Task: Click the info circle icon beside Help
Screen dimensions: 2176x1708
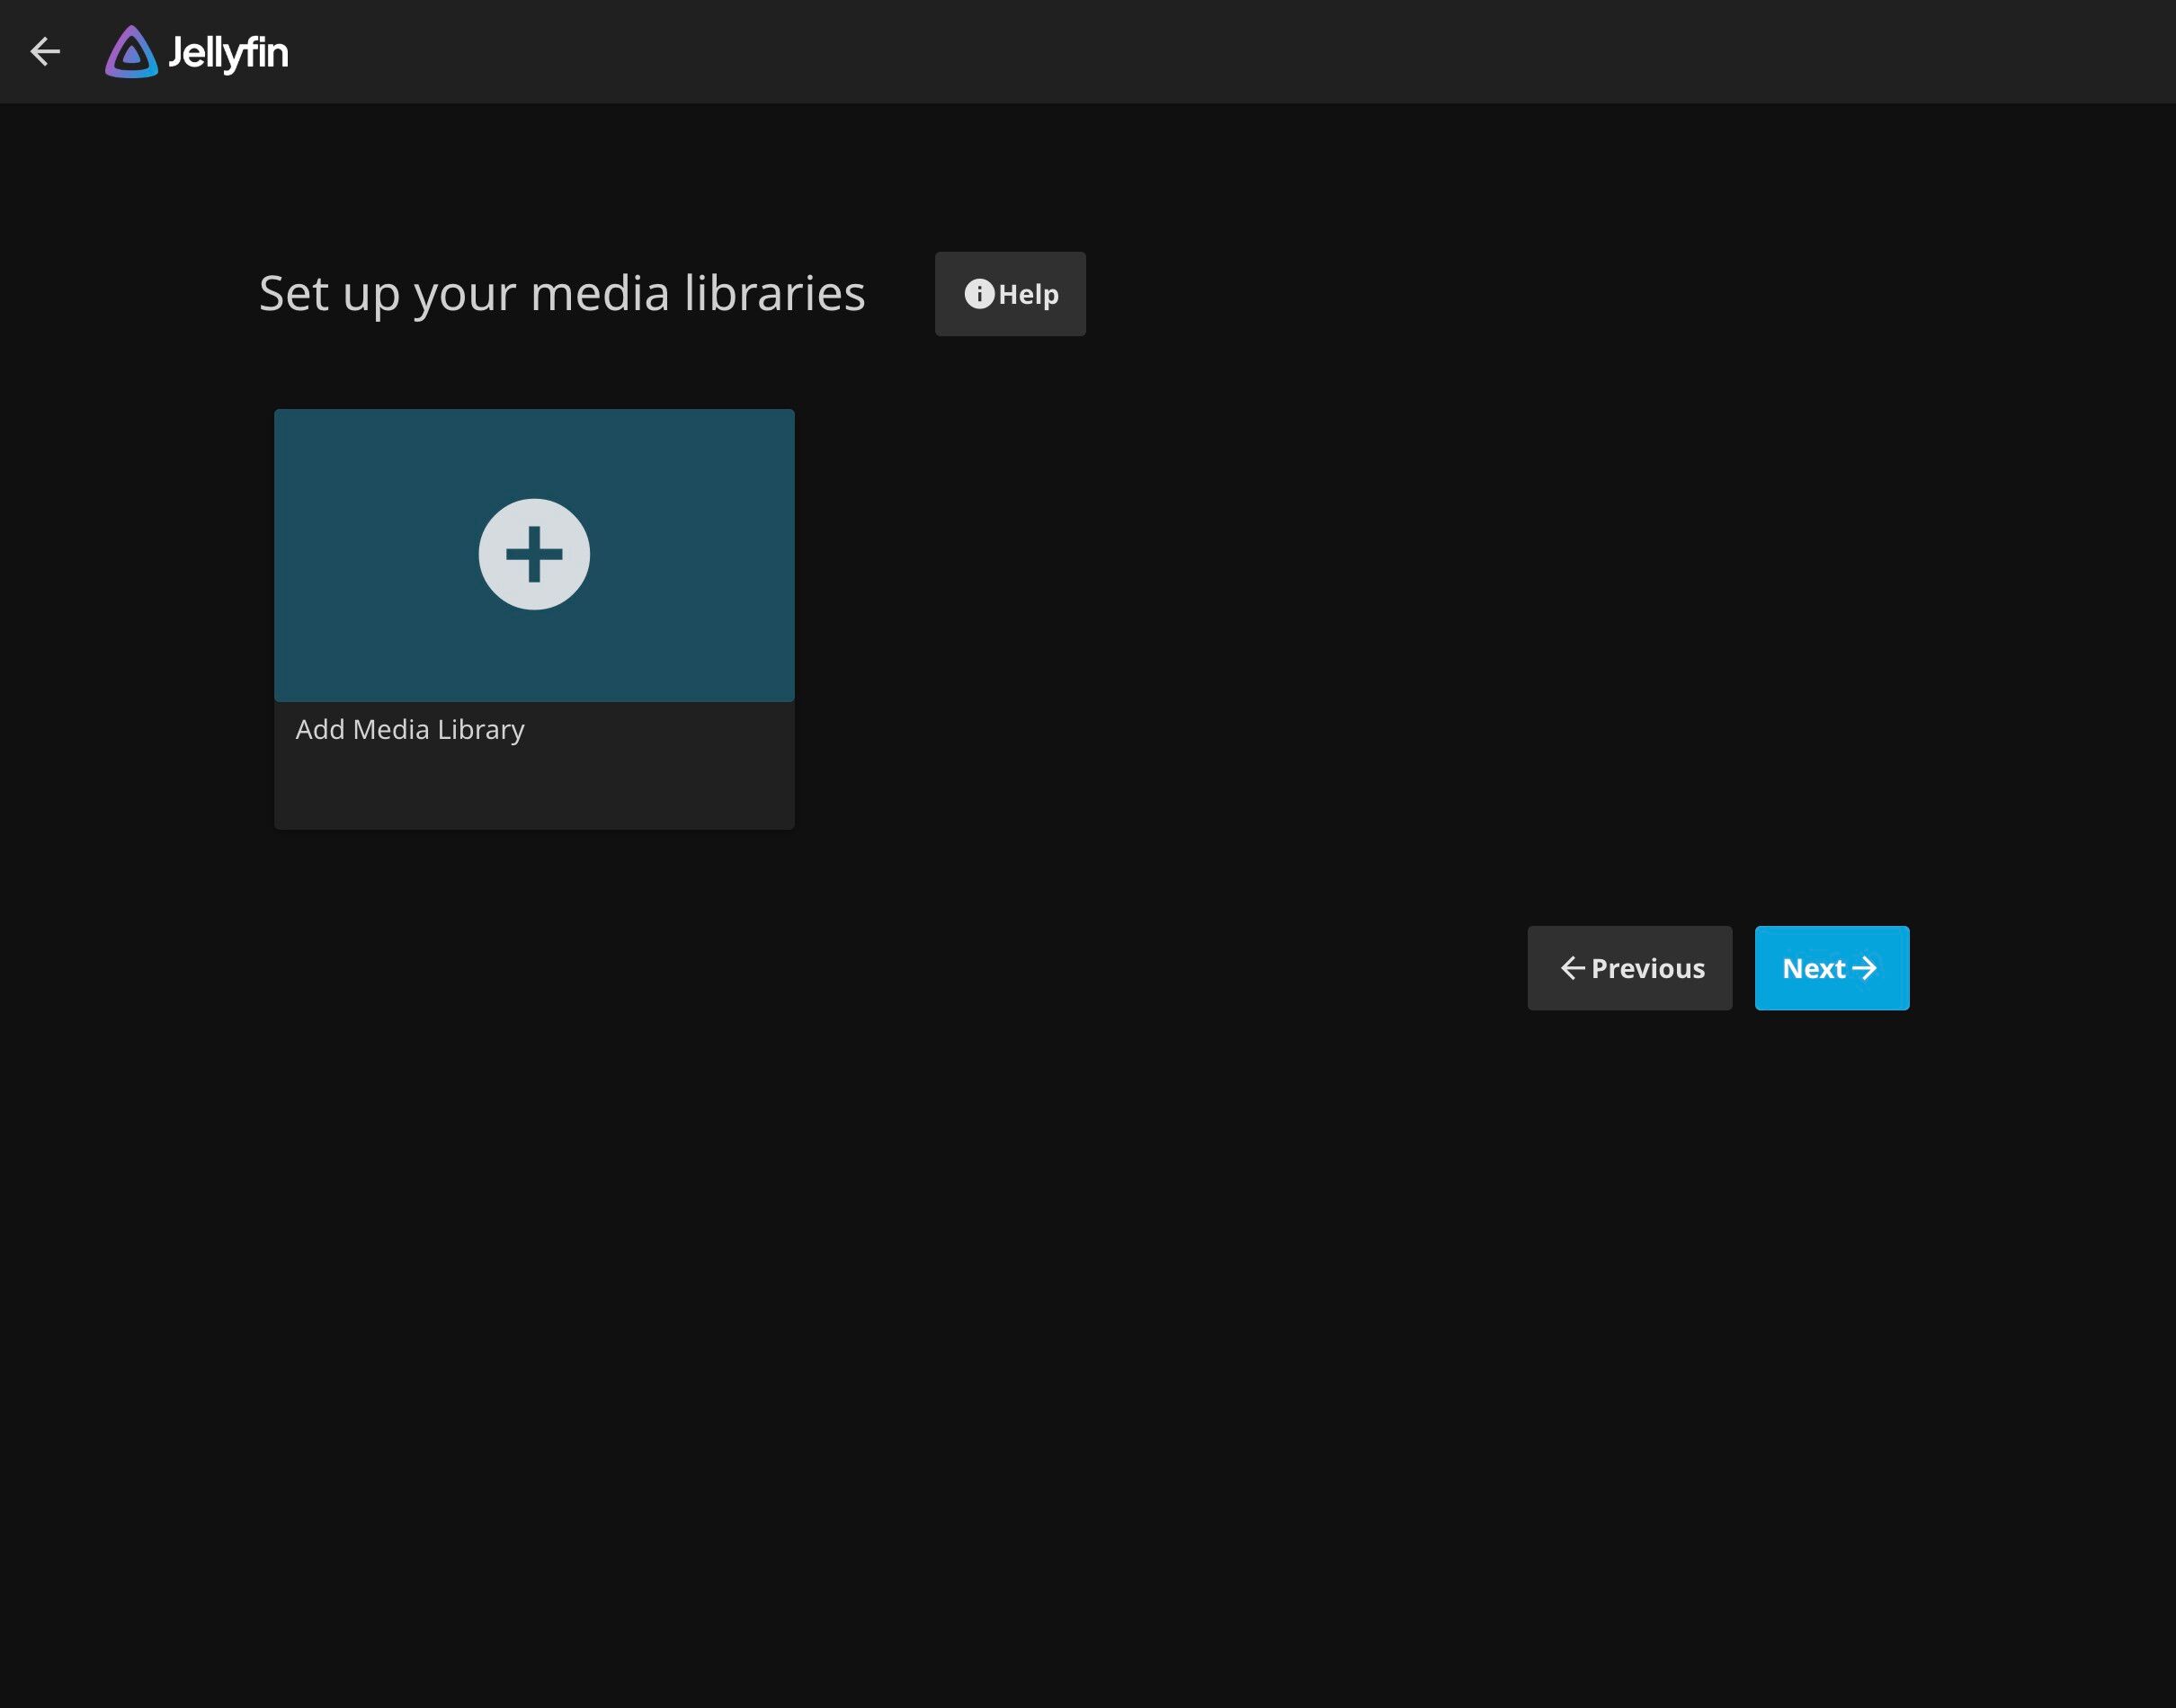Action: point(978,294)
